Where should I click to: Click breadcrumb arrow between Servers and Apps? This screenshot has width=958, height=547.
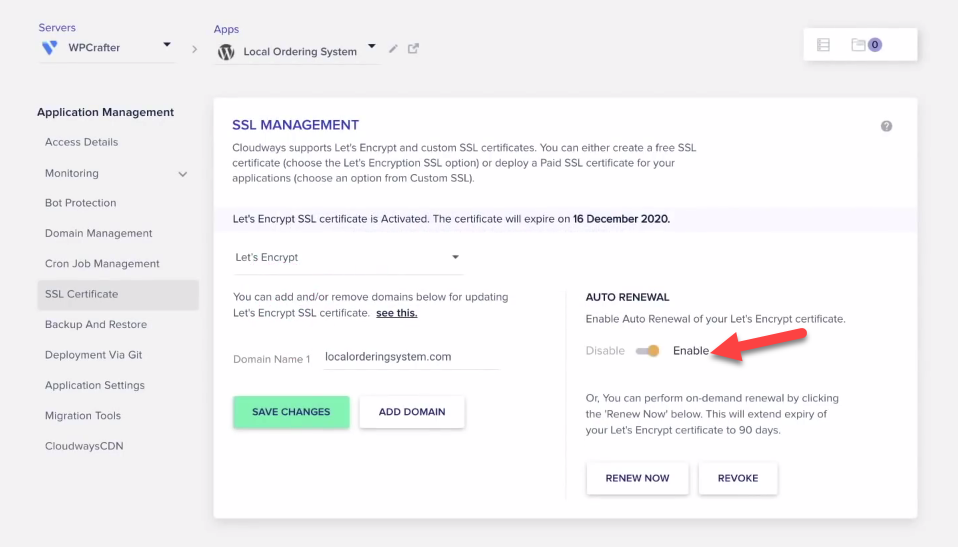(x=194, y=49)
